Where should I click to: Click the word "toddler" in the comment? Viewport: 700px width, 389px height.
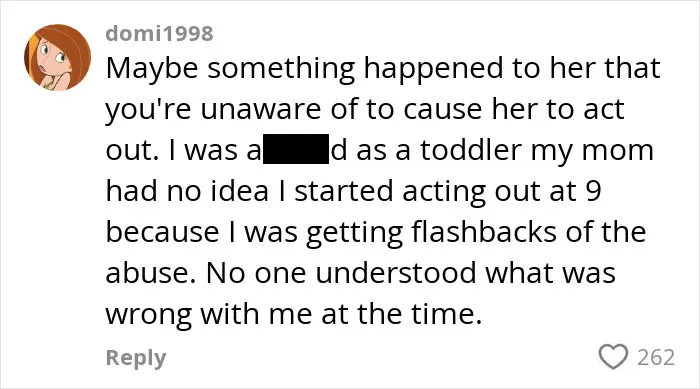(x=471, y=150)
